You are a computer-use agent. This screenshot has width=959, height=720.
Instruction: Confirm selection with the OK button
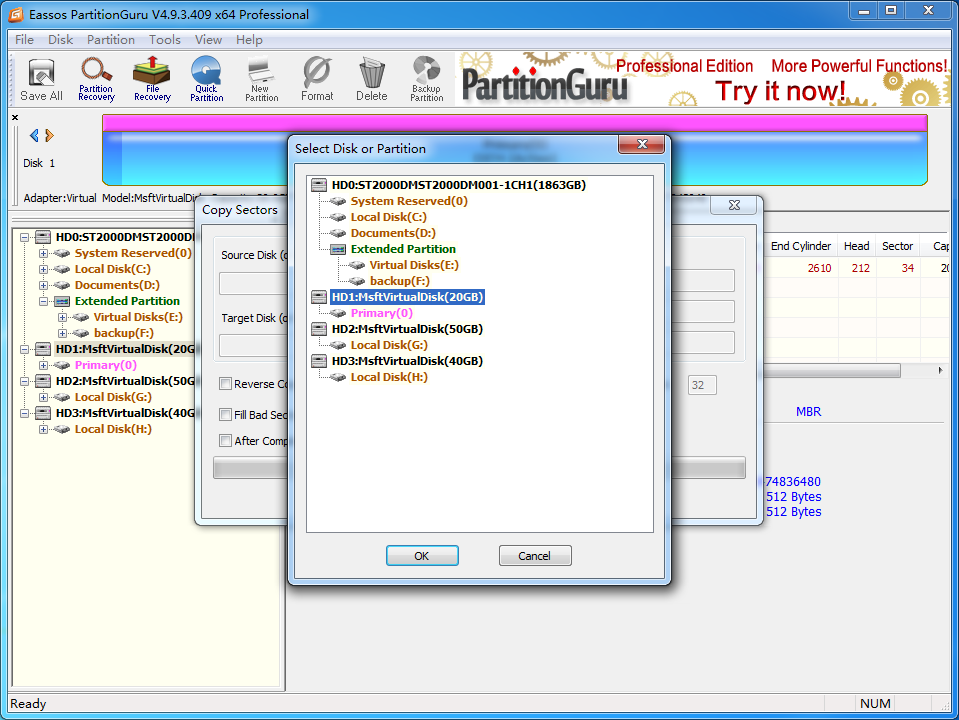tap(422, 555)
